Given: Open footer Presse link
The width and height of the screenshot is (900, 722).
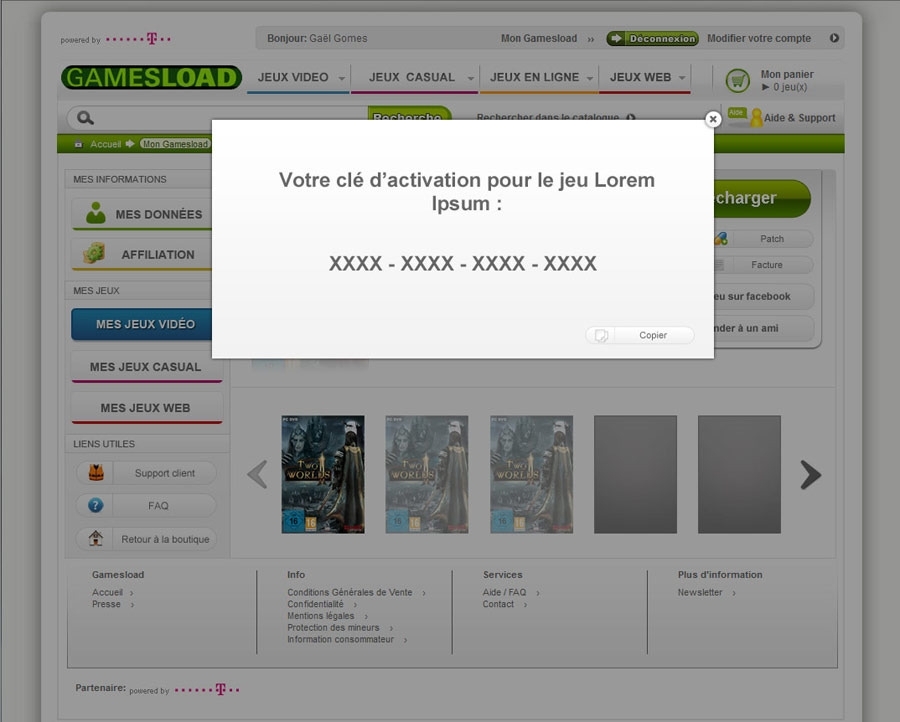Looking at the screenshot, I should [106, 604].
